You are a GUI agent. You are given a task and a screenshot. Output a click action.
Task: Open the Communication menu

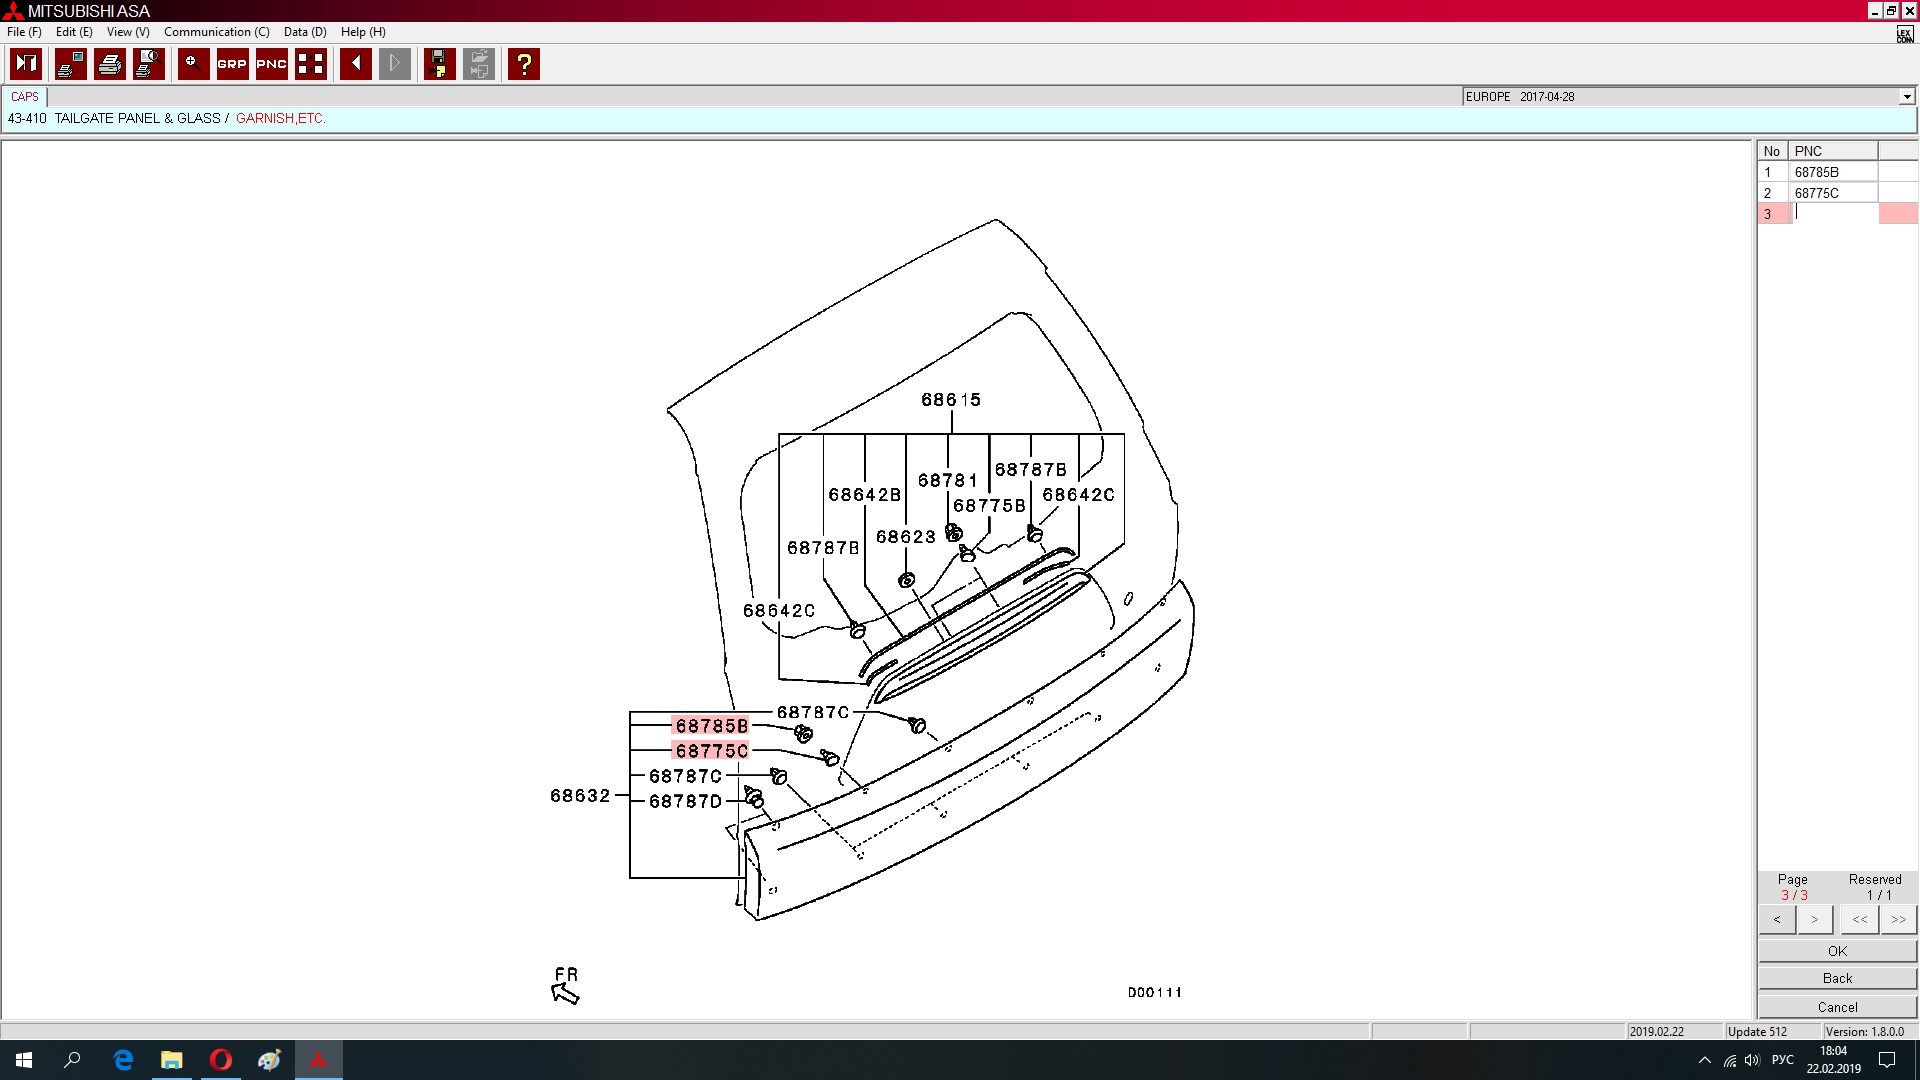[216, 32]
